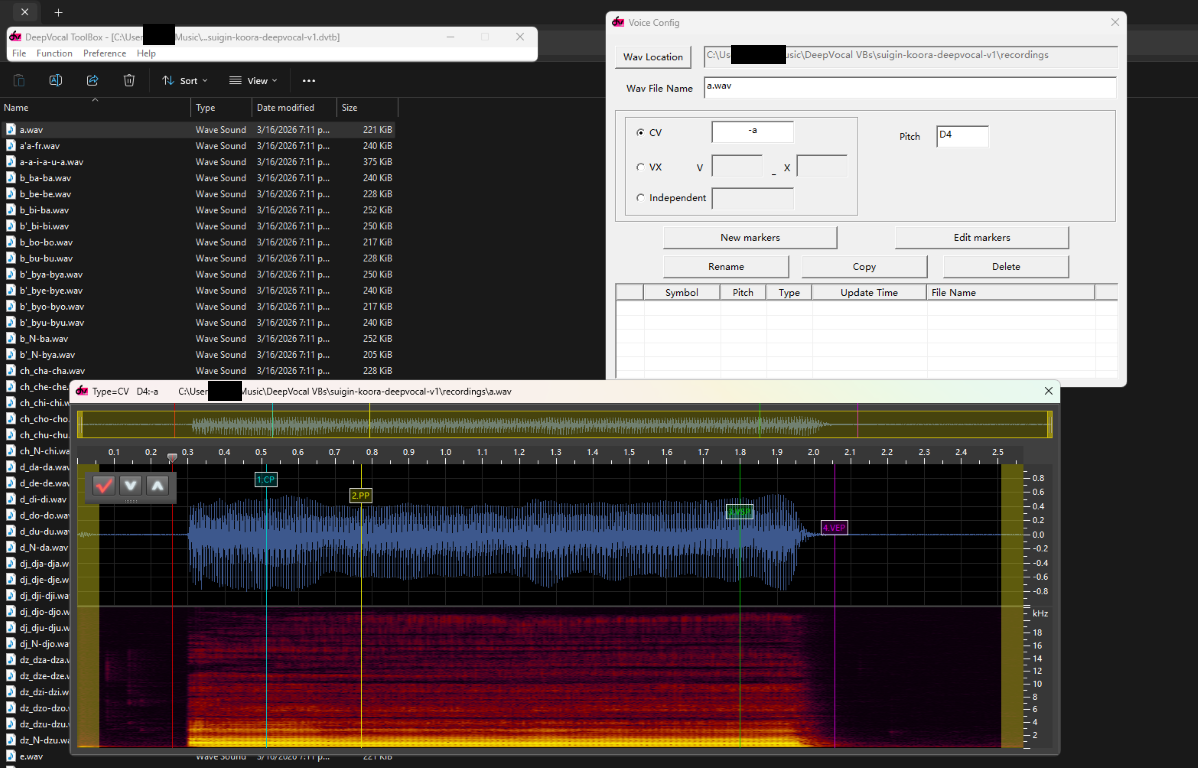Image resolution: width=1198 pixels, height=768 pixels.
Task: Click the Wav Location button
Action: click(653, 57)
